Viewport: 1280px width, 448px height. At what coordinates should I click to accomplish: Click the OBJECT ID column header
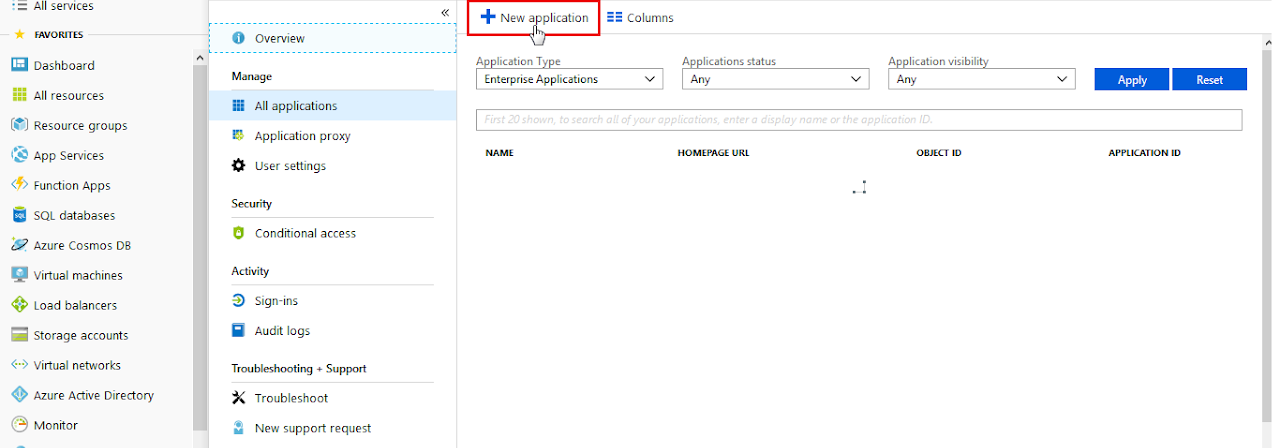[x=939, y=153]
